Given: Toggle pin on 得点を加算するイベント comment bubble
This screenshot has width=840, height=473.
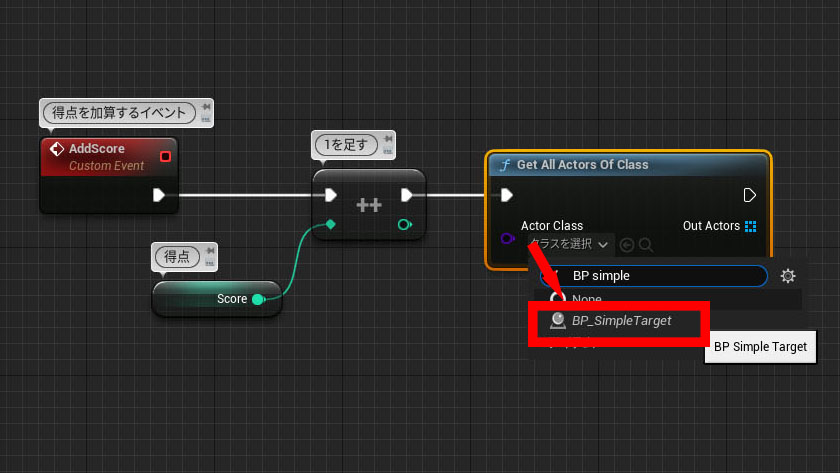Looking at the screenshot, I should 206,107.
